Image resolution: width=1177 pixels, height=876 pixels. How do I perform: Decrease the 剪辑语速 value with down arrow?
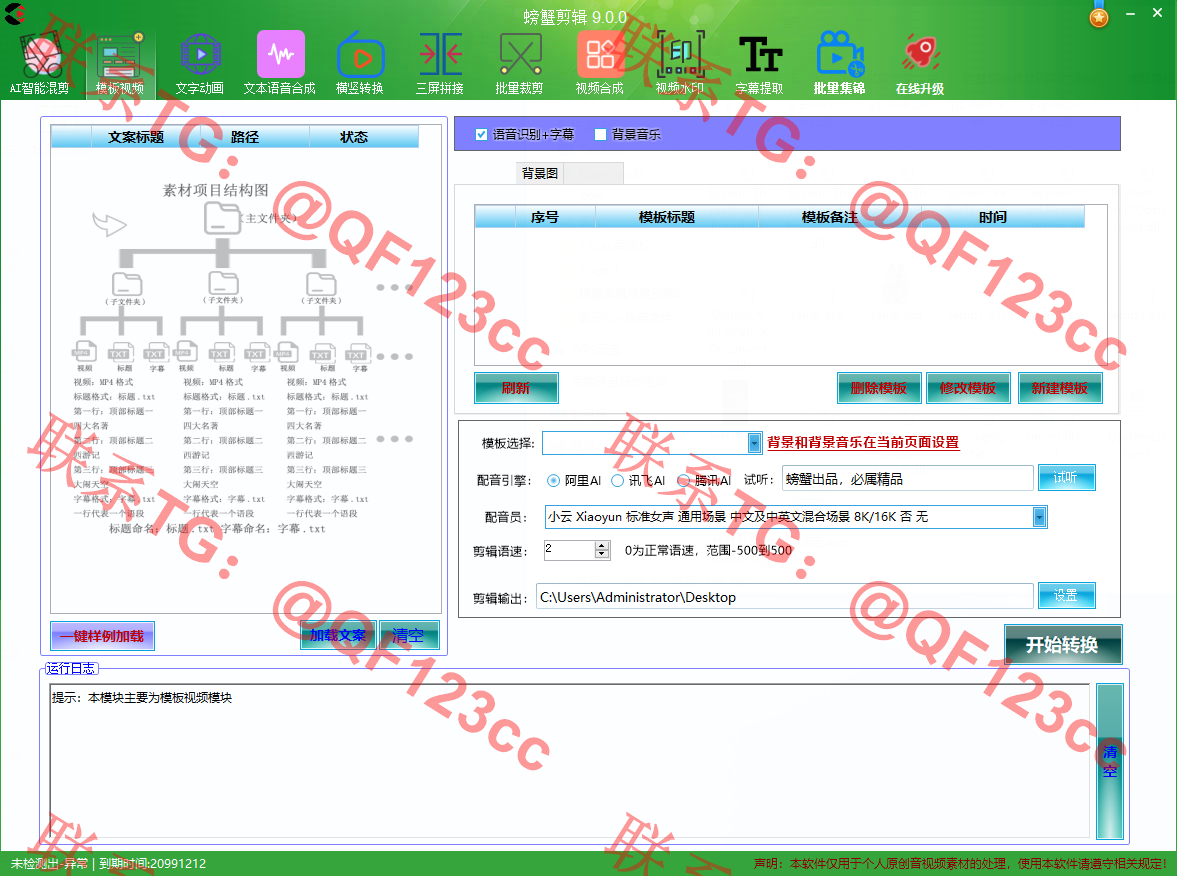(601, 555)
